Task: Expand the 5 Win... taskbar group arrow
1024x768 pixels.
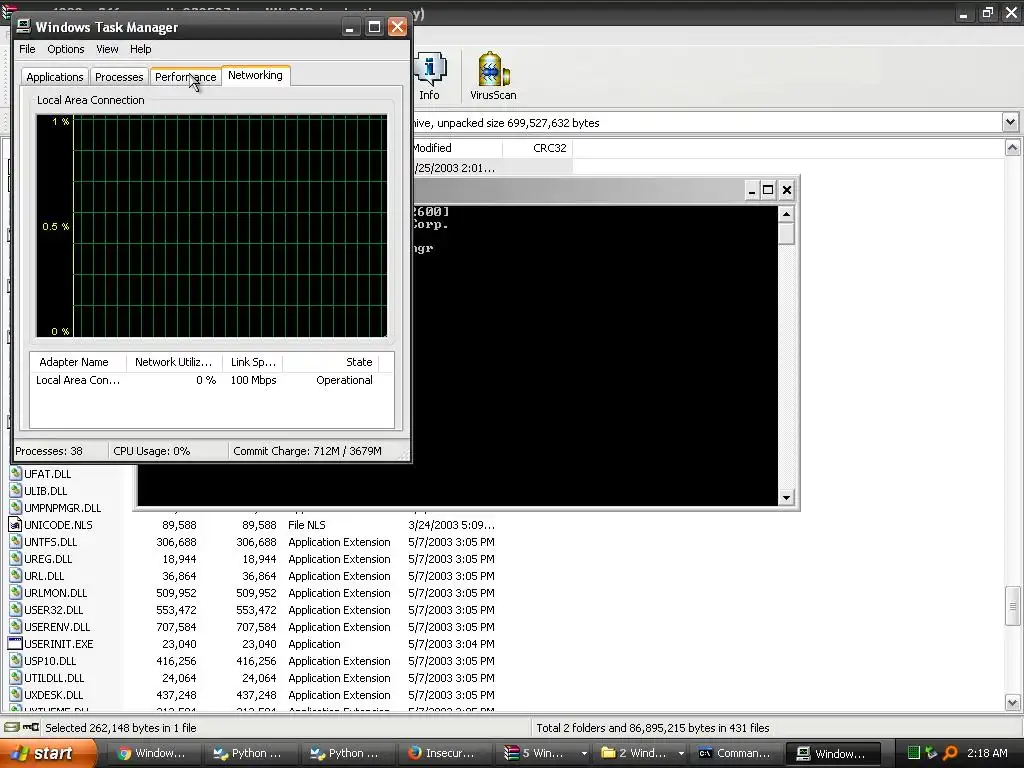Action: pos(584,753)
